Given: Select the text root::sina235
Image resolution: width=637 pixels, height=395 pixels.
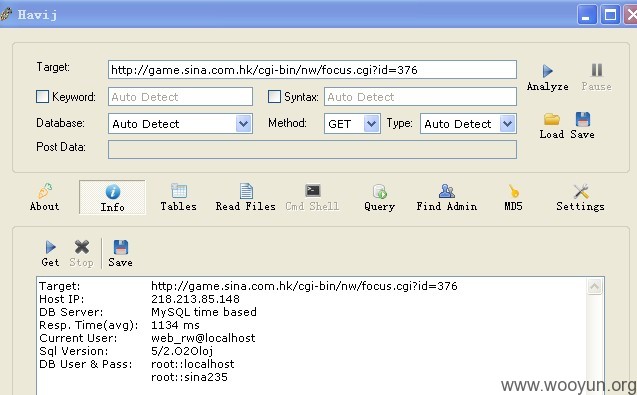Looking at the screenshot, I should pos(189,377).
